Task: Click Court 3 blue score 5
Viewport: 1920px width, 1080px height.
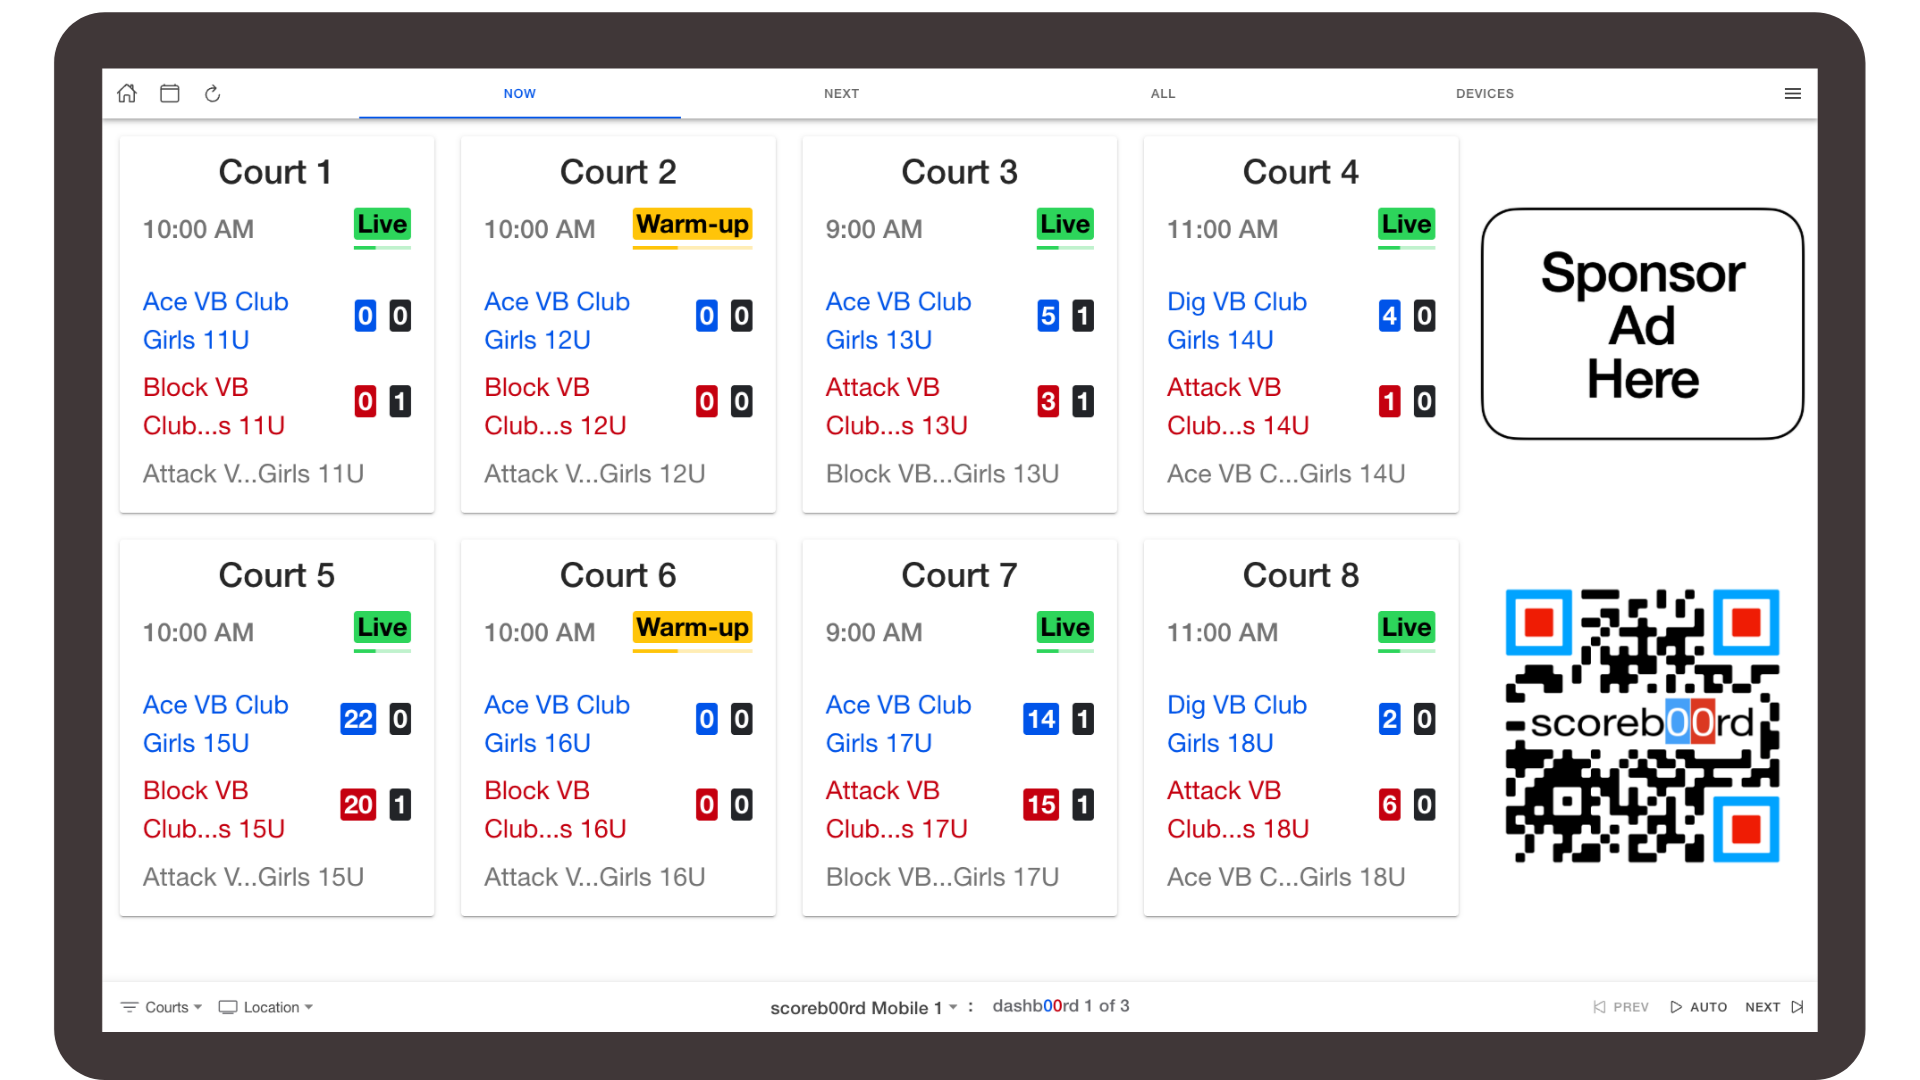Action: click(x=1048, y=316)
